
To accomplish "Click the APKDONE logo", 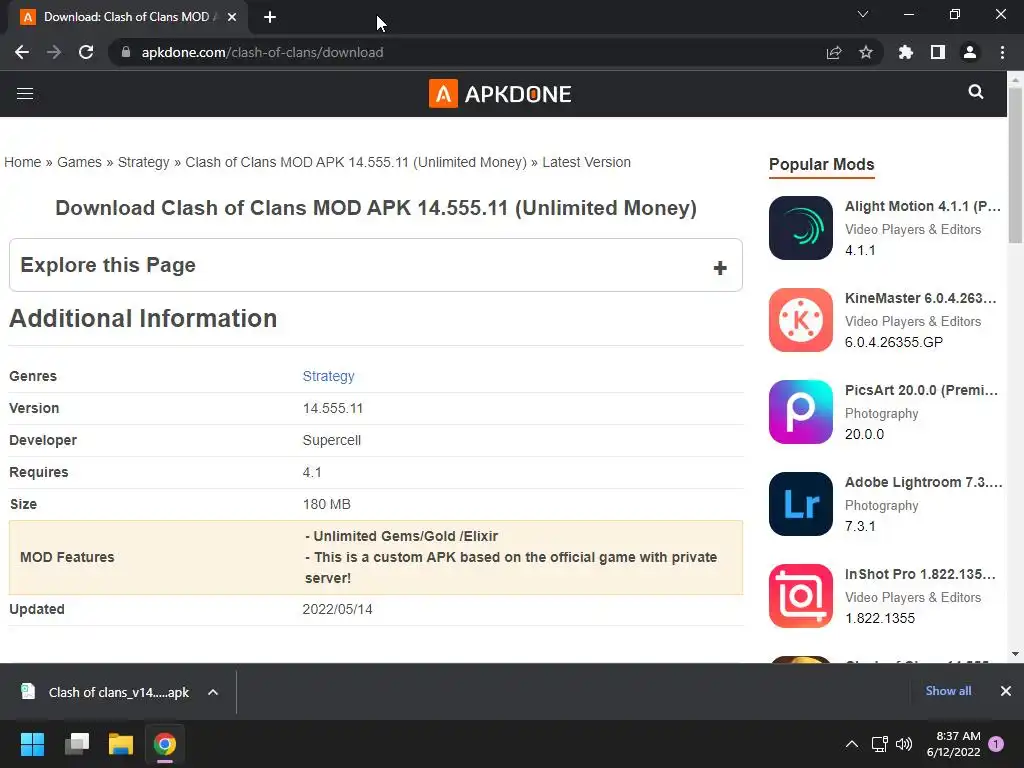I will [500, 94].
